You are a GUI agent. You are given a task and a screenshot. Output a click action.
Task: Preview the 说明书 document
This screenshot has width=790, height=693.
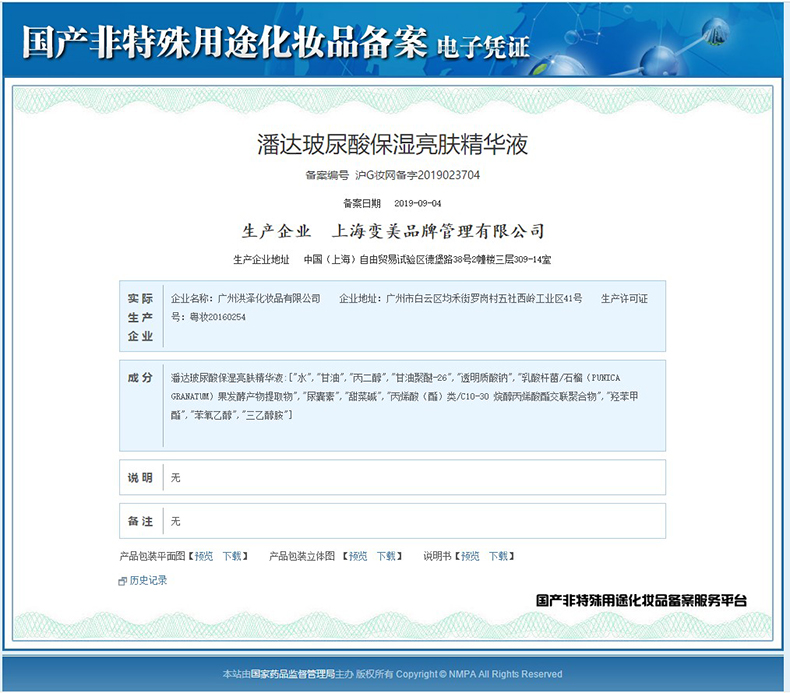pos(470,556)
